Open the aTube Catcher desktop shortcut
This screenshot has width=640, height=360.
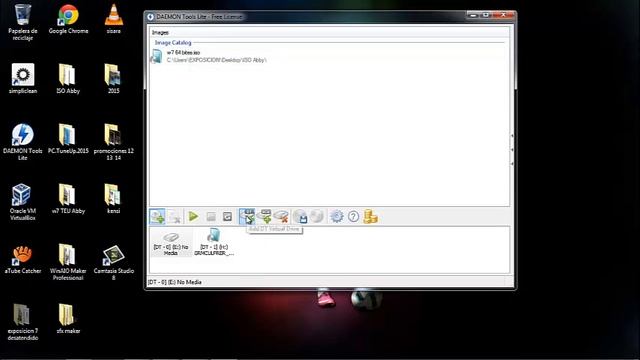point(22,259)
